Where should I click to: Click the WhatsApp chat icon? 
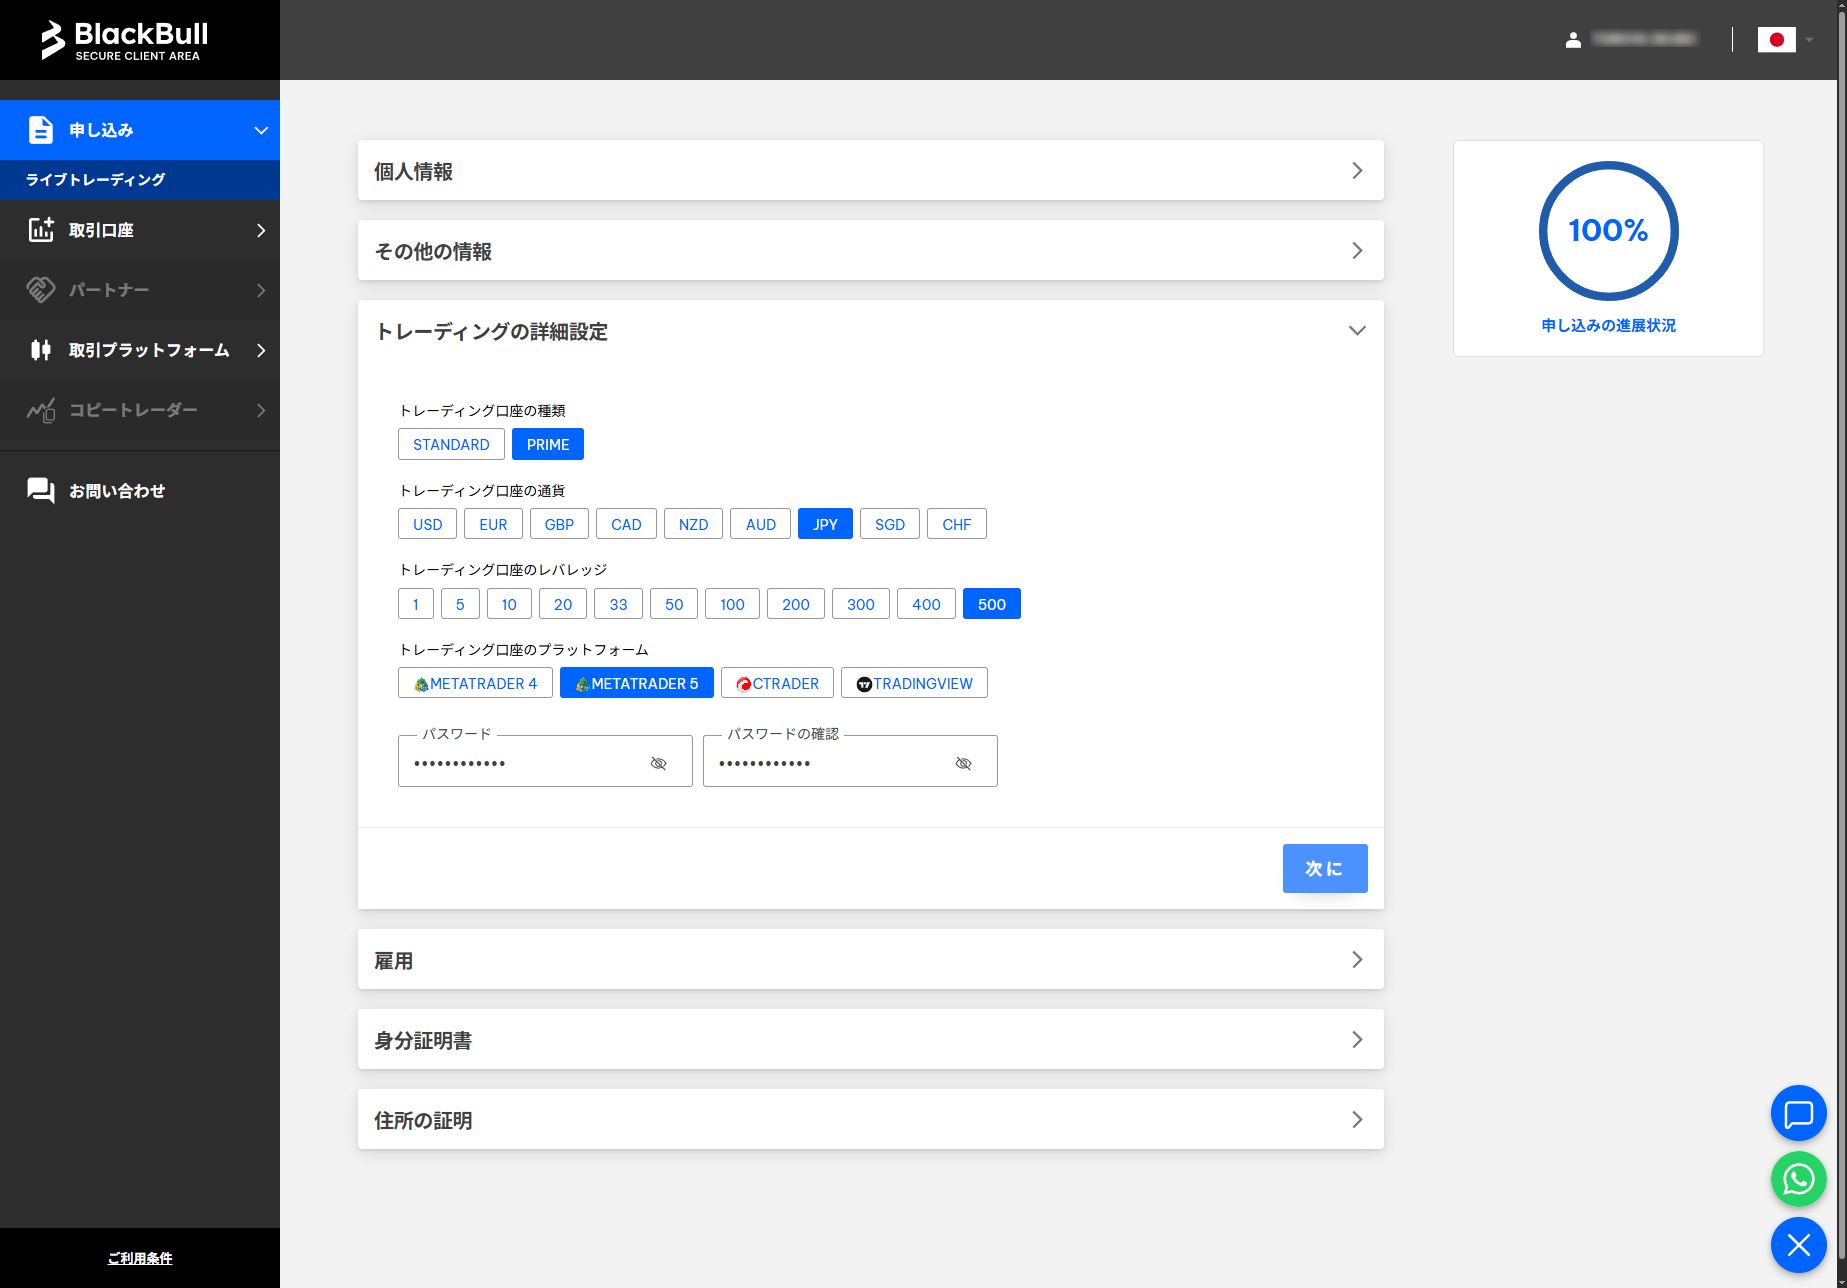click(1798, 1179)
